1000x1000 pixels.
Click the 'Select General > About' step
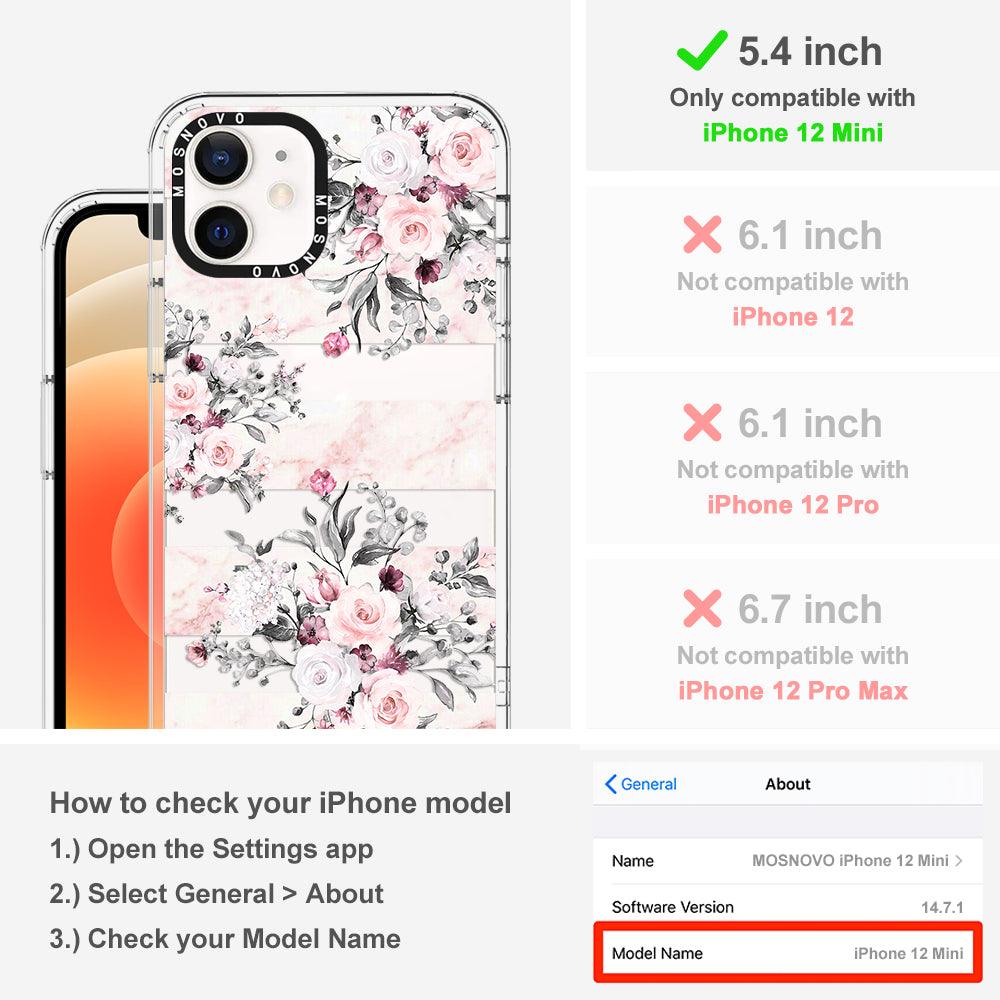click(x=217, y=893)
